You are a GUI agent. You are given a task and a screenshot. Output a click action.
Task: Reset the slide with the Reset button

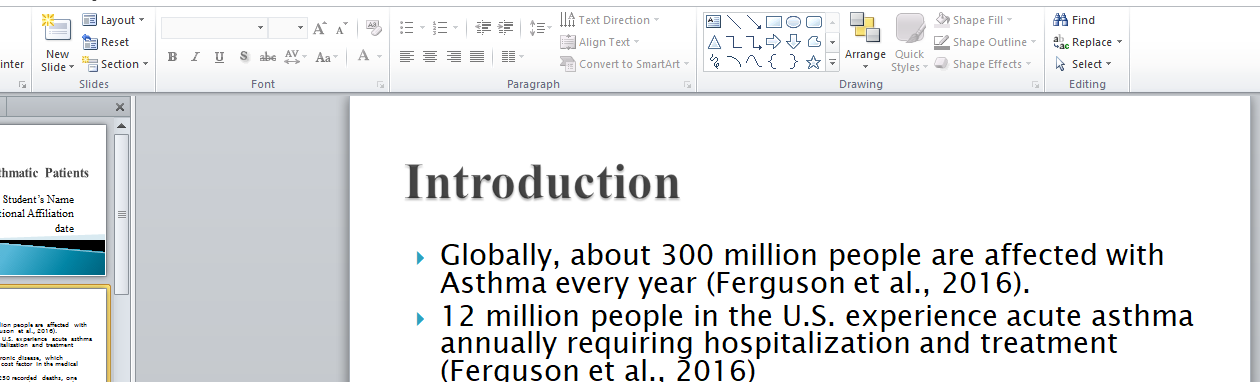pyautogui.click(x=107, y=42)
